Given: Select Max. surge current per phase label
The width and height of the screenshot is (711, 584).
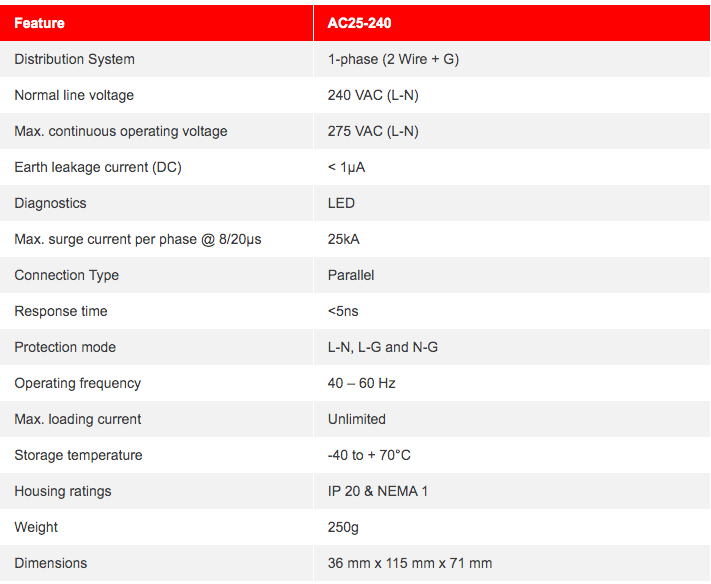Looking at the screenshot, I should pyautogui.click(x=138, y=239).
